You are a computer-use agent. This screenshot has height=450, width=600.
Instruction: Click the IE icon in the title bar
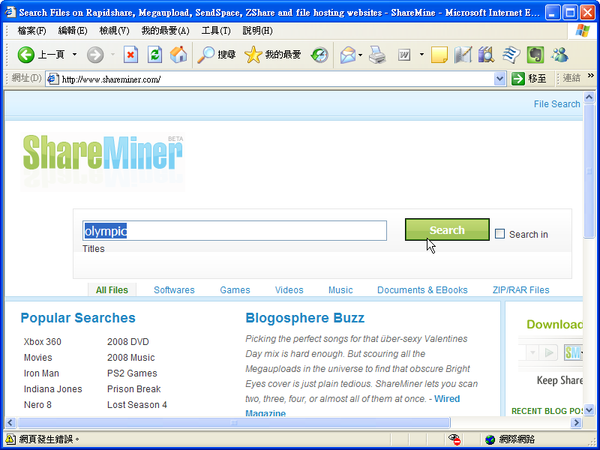pyautogui.click(x=10, y=12)
